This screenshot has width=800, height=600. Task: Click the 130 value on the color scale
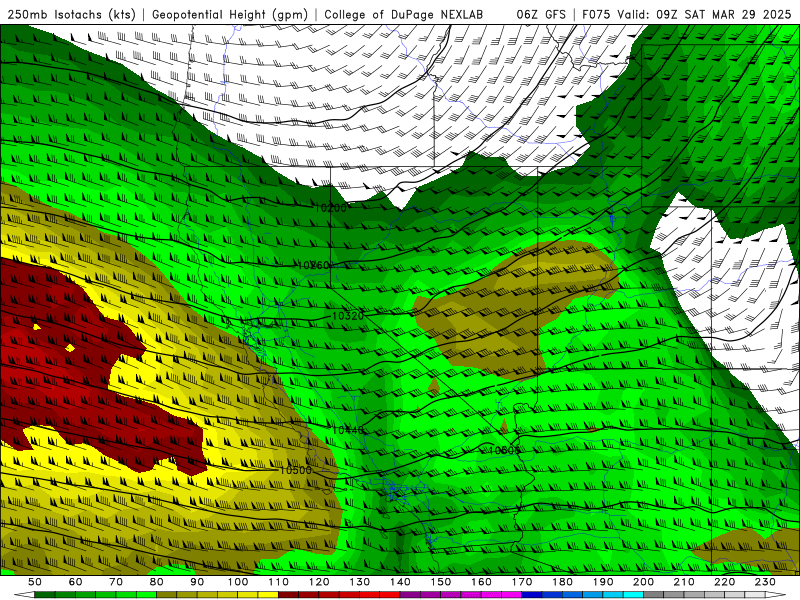(x=359, y=582)
